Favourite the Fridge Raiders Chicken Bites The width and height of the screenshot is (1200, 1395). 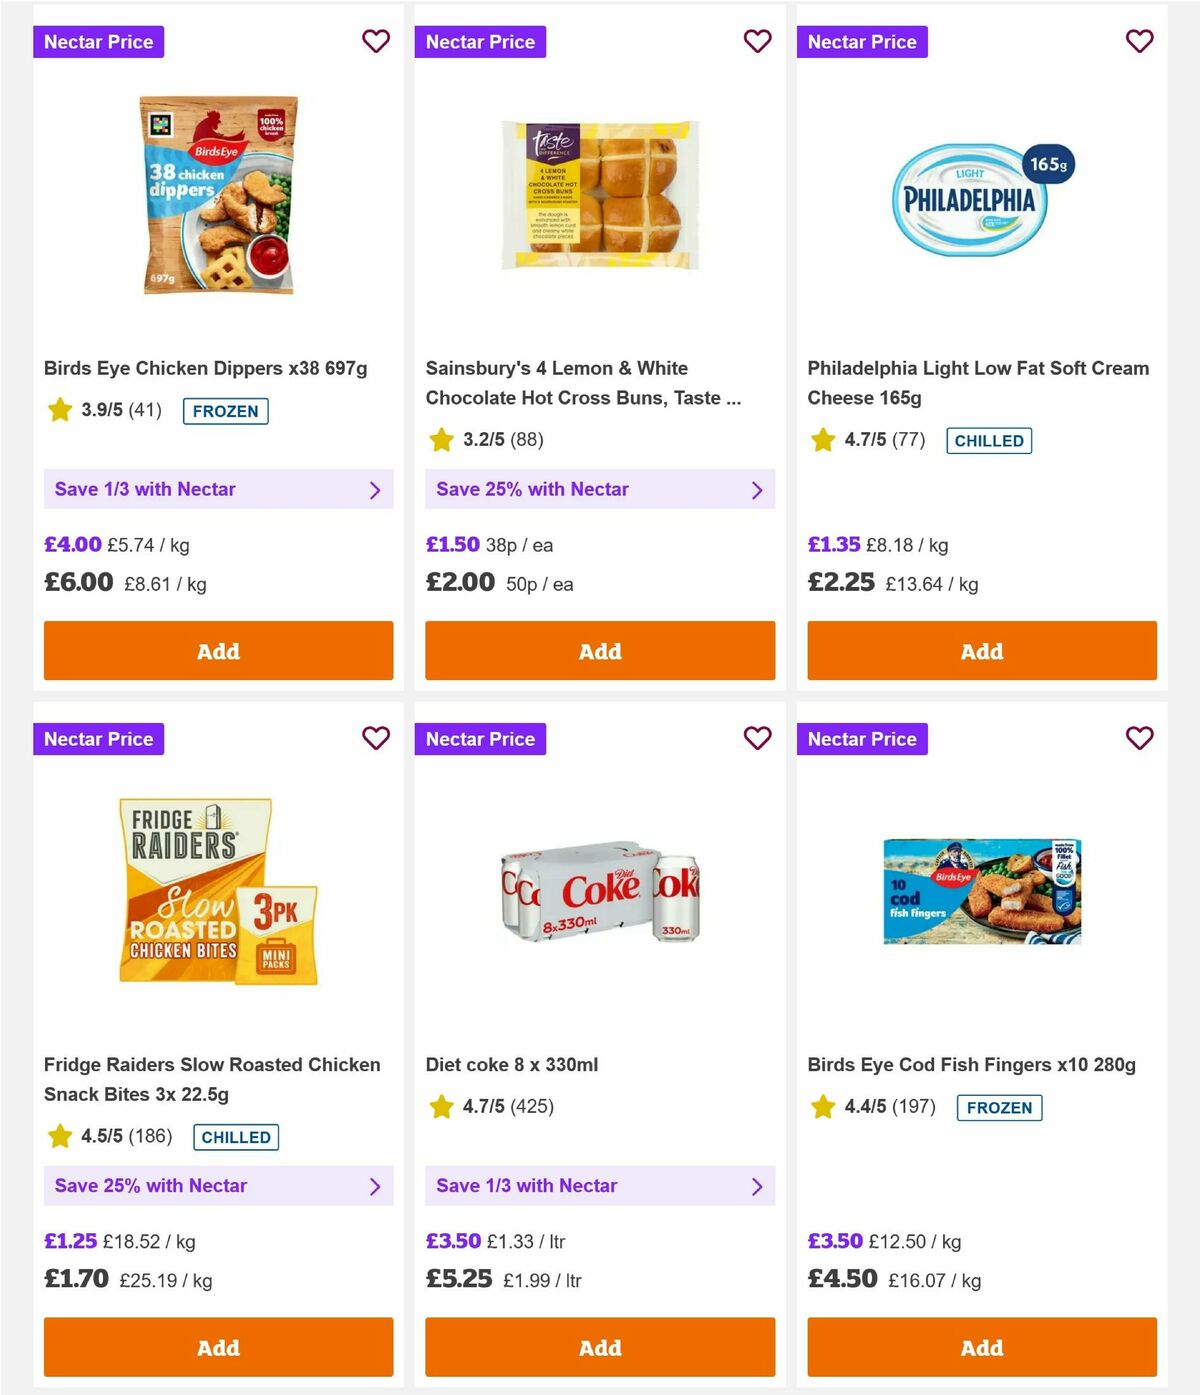tap(376, 738)
